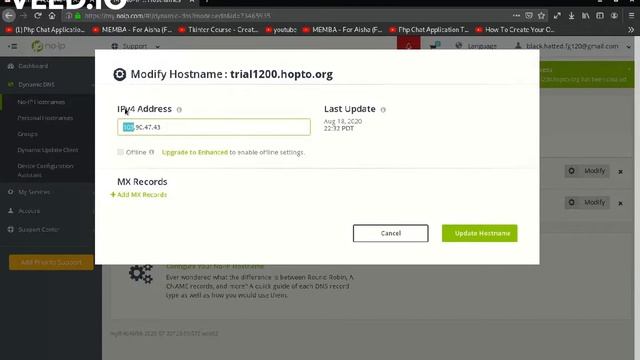Show Last Update info tooltip icon
Image resolution: width=640 pixels, height=360 pixels.
383,109
